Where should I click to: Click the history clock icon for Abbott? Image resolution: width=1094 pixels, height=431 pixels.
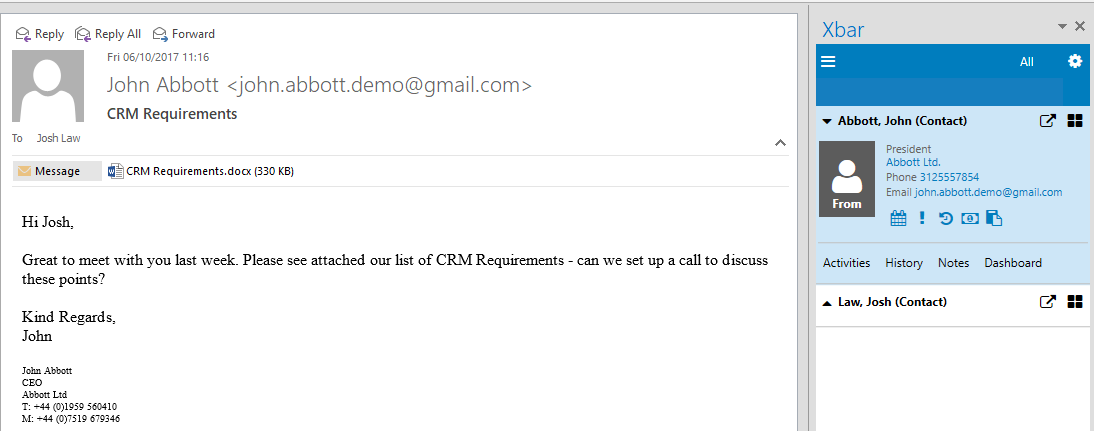coord(945,218)
